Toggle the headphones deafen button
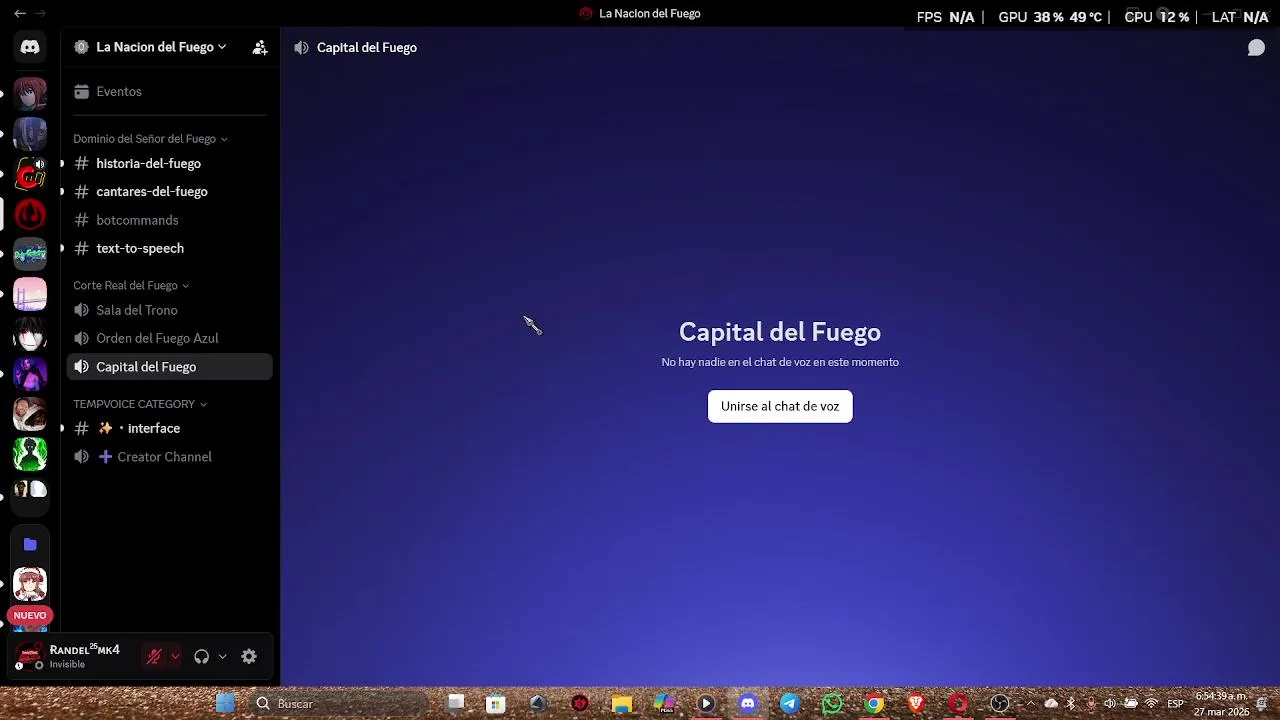Image resolution: width=1280 pixels, height=720 pixels. [x=202, y=656]
